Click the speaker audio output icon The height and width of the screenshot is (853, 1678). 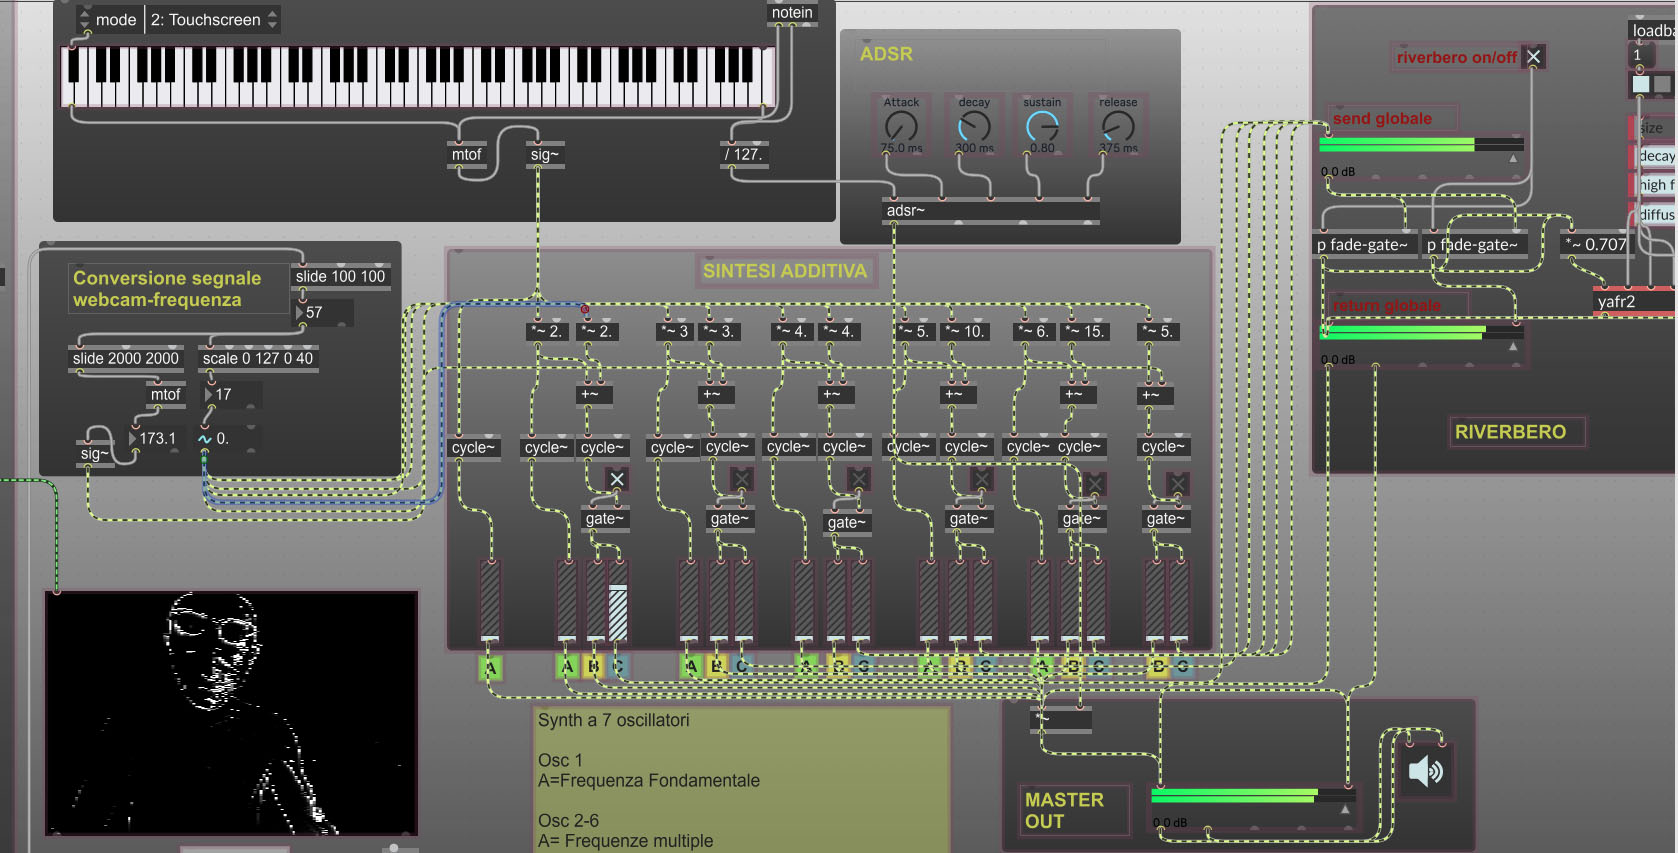pyautogui.click(x=1426, y=771)
